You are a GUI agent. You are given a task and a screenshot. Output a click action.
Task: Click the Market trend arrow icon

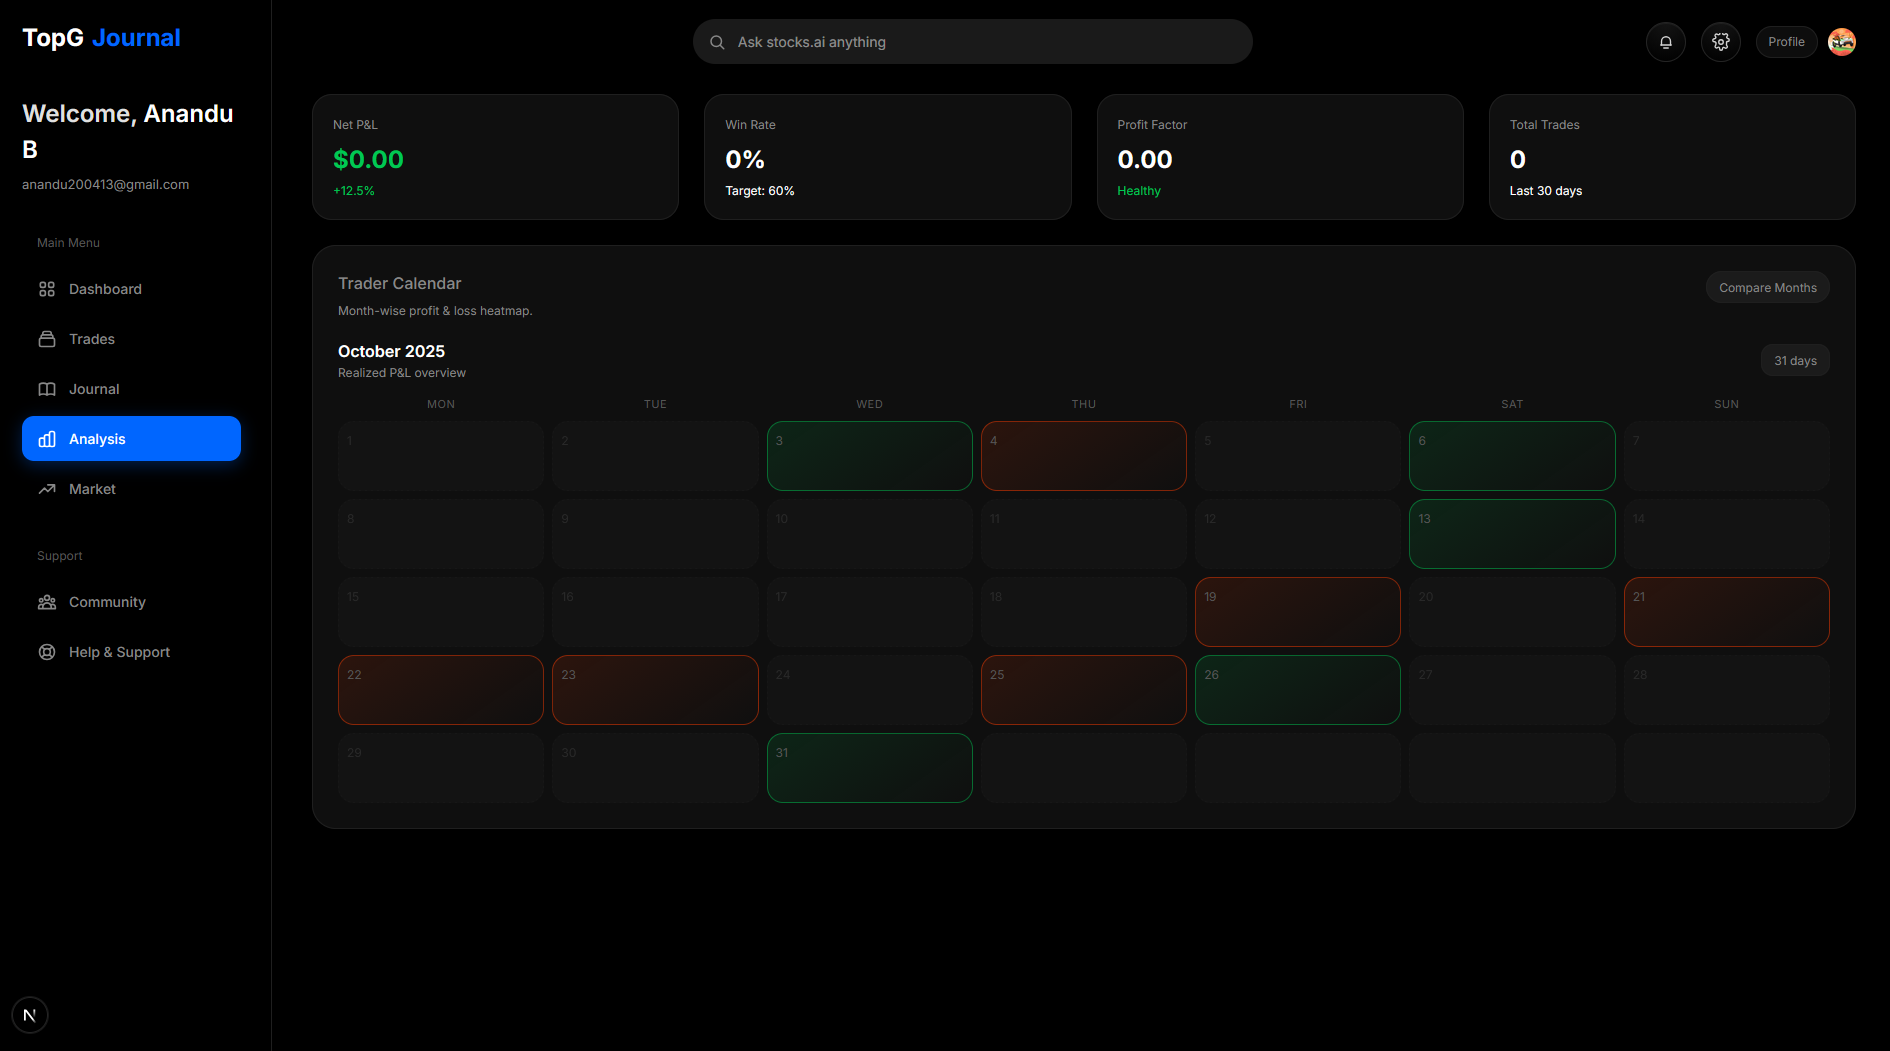(x=47, y=489)
